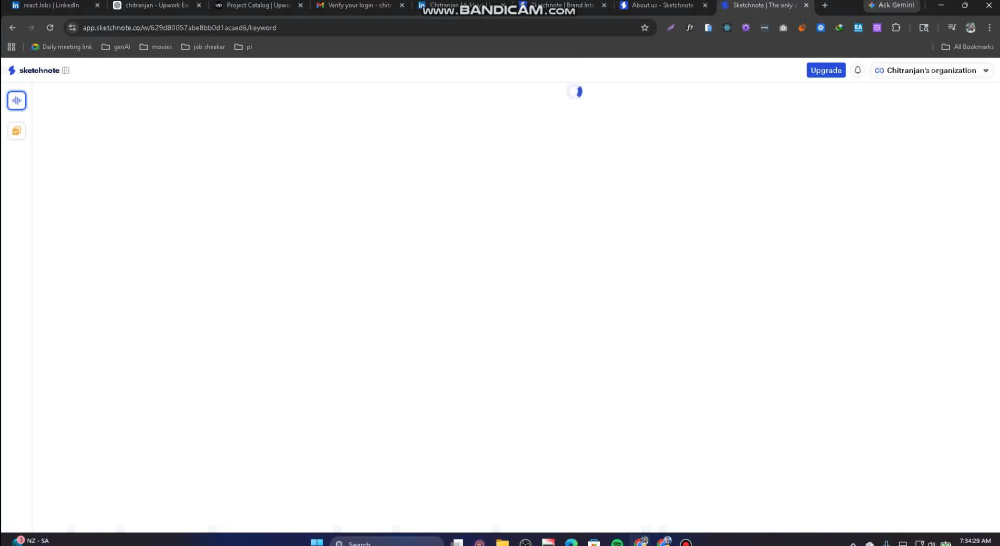Click the camera extension icon
Screen dimensions: 1000x546
point(783,28)
